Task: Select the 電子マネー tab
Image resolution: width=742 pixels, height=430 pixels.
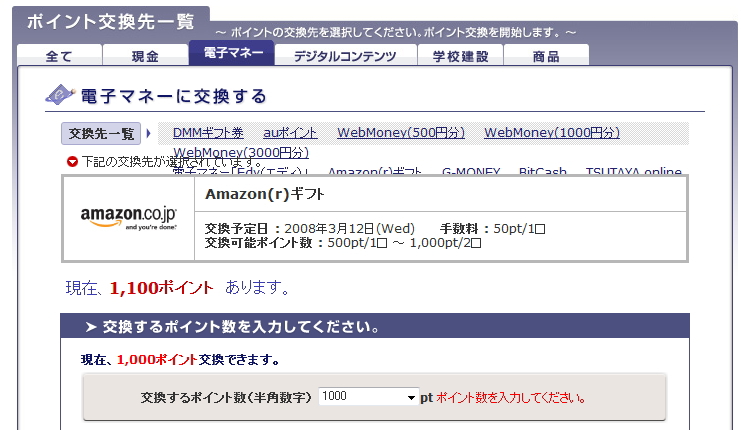Action: coord(232,53)
